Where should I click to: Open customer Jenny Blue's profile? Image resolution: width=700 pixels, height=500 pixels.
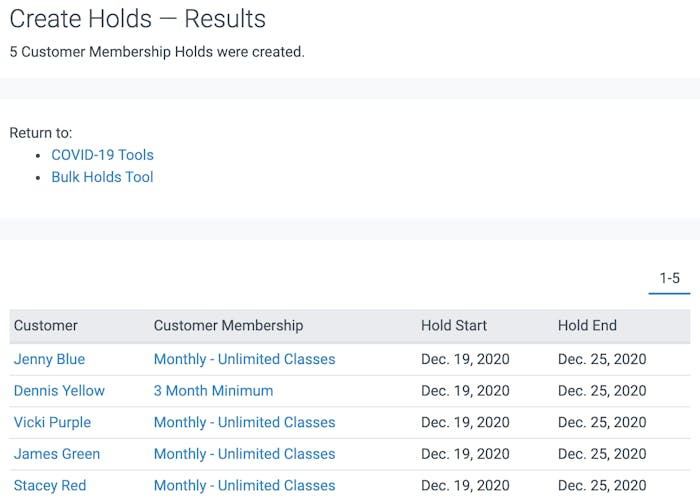(x=49, y=359)
